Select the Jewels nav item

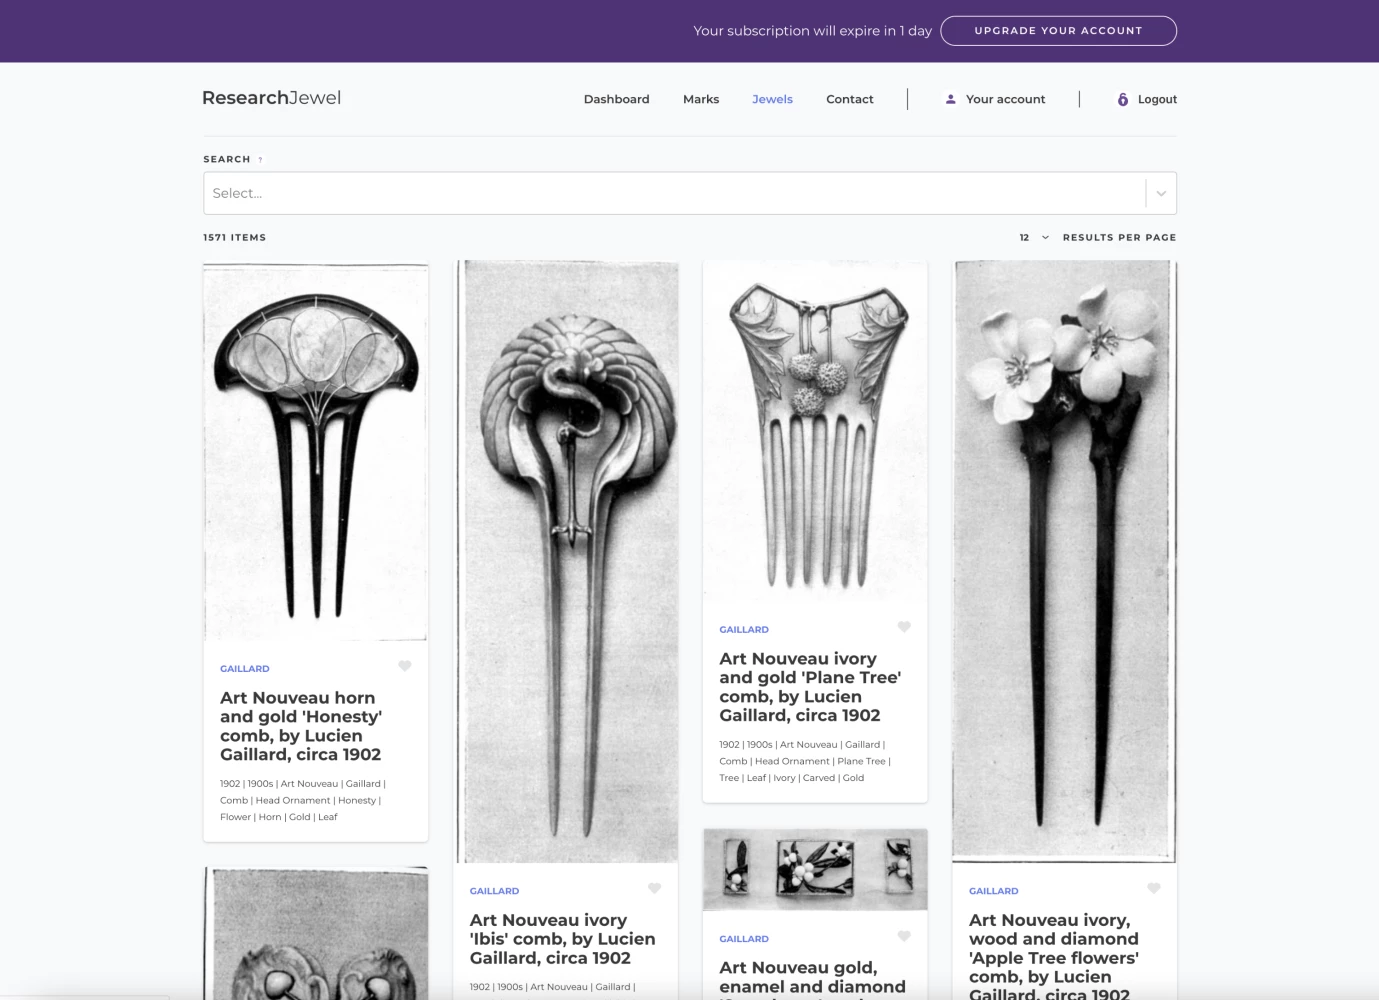click(772, 99)
